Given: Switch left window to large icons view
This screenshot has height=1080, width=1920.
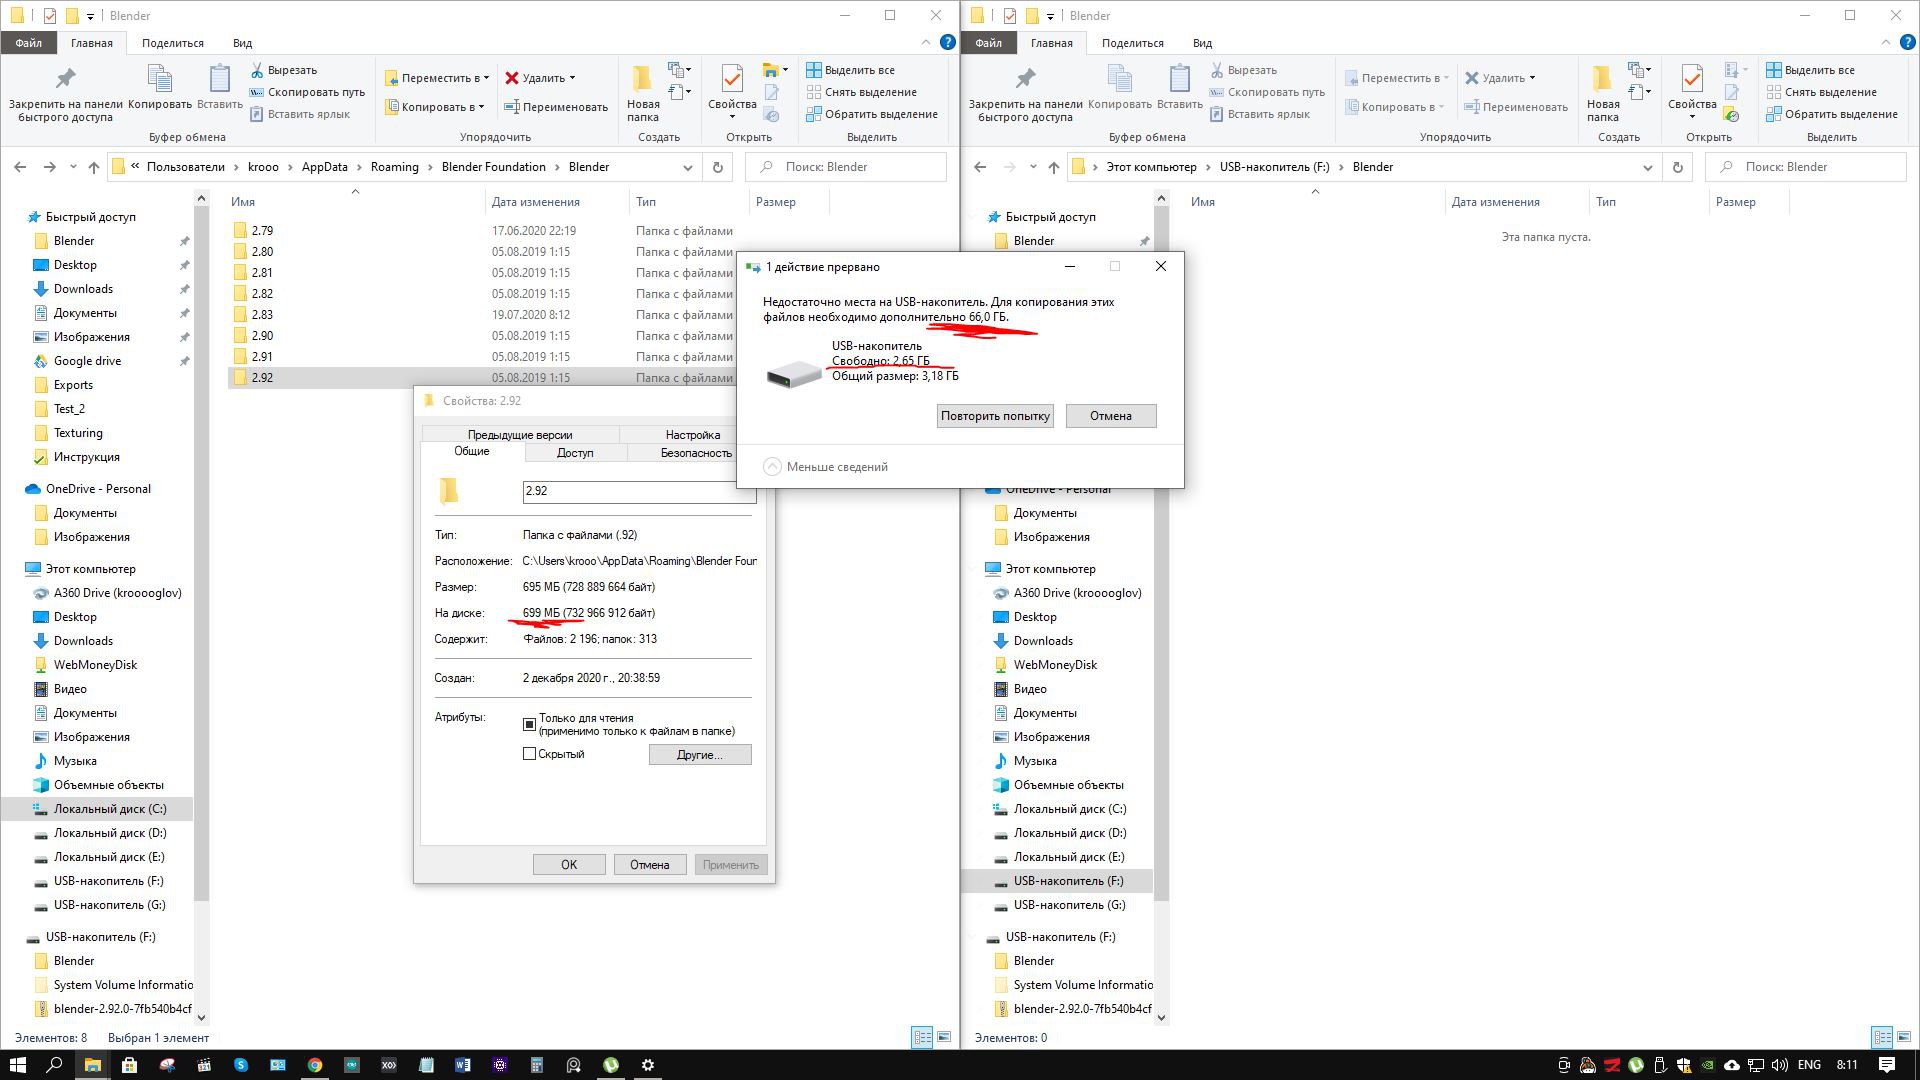Looking at the screenshot, I should click(943, 1037).
